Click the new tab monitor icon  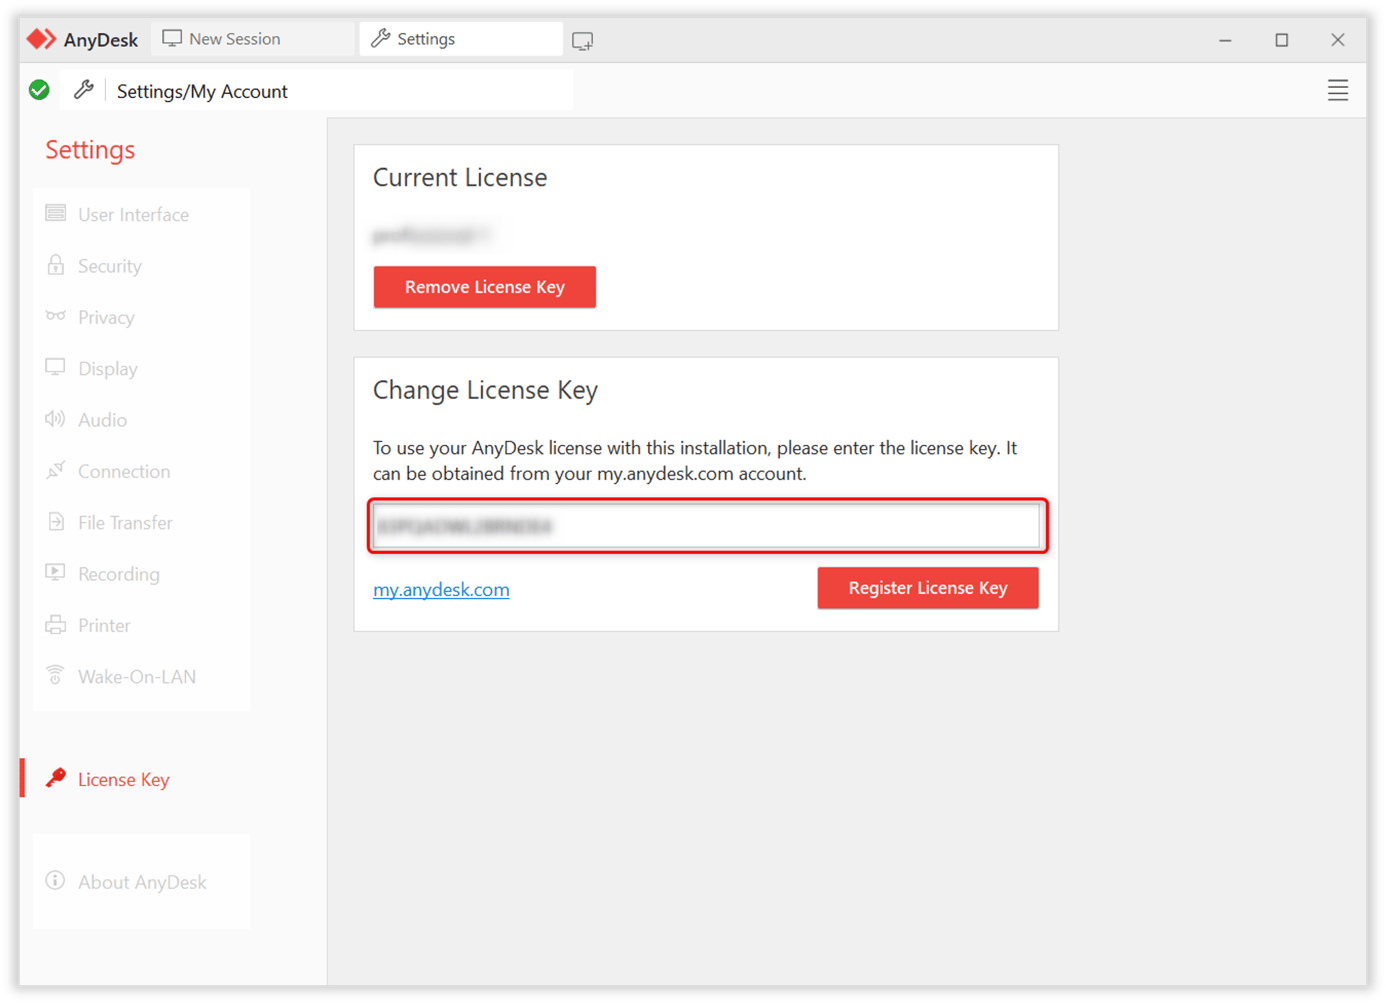pos(582,41)
